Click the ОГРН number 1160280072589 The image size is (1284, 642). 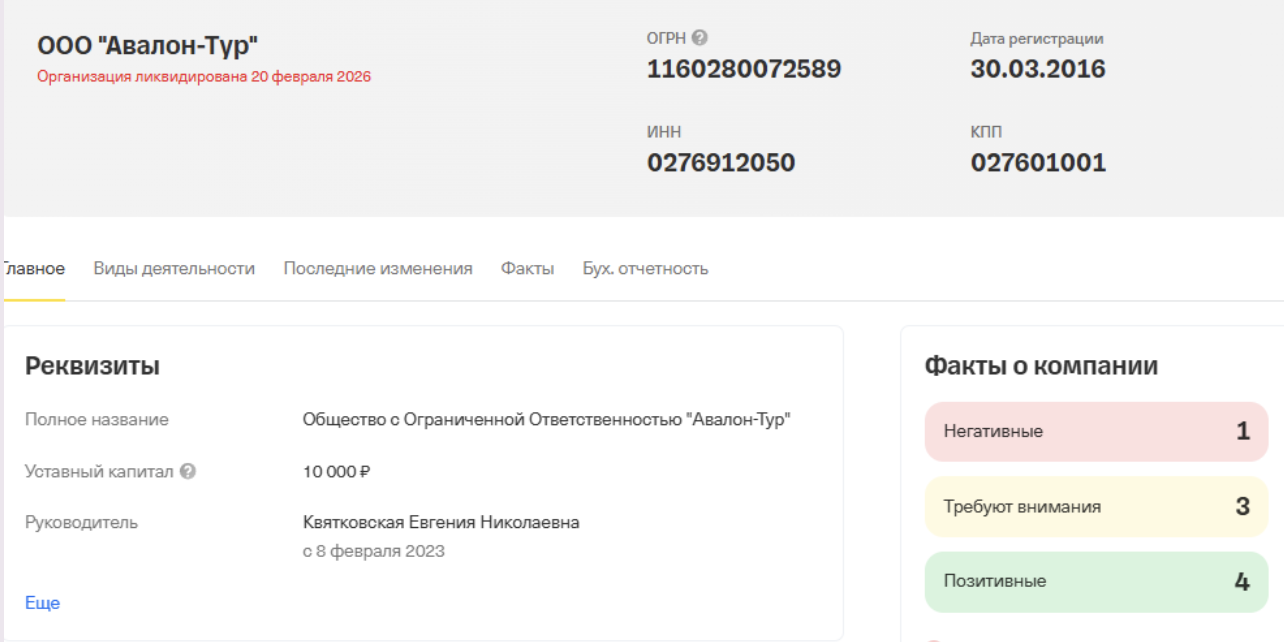coord(744,69)
